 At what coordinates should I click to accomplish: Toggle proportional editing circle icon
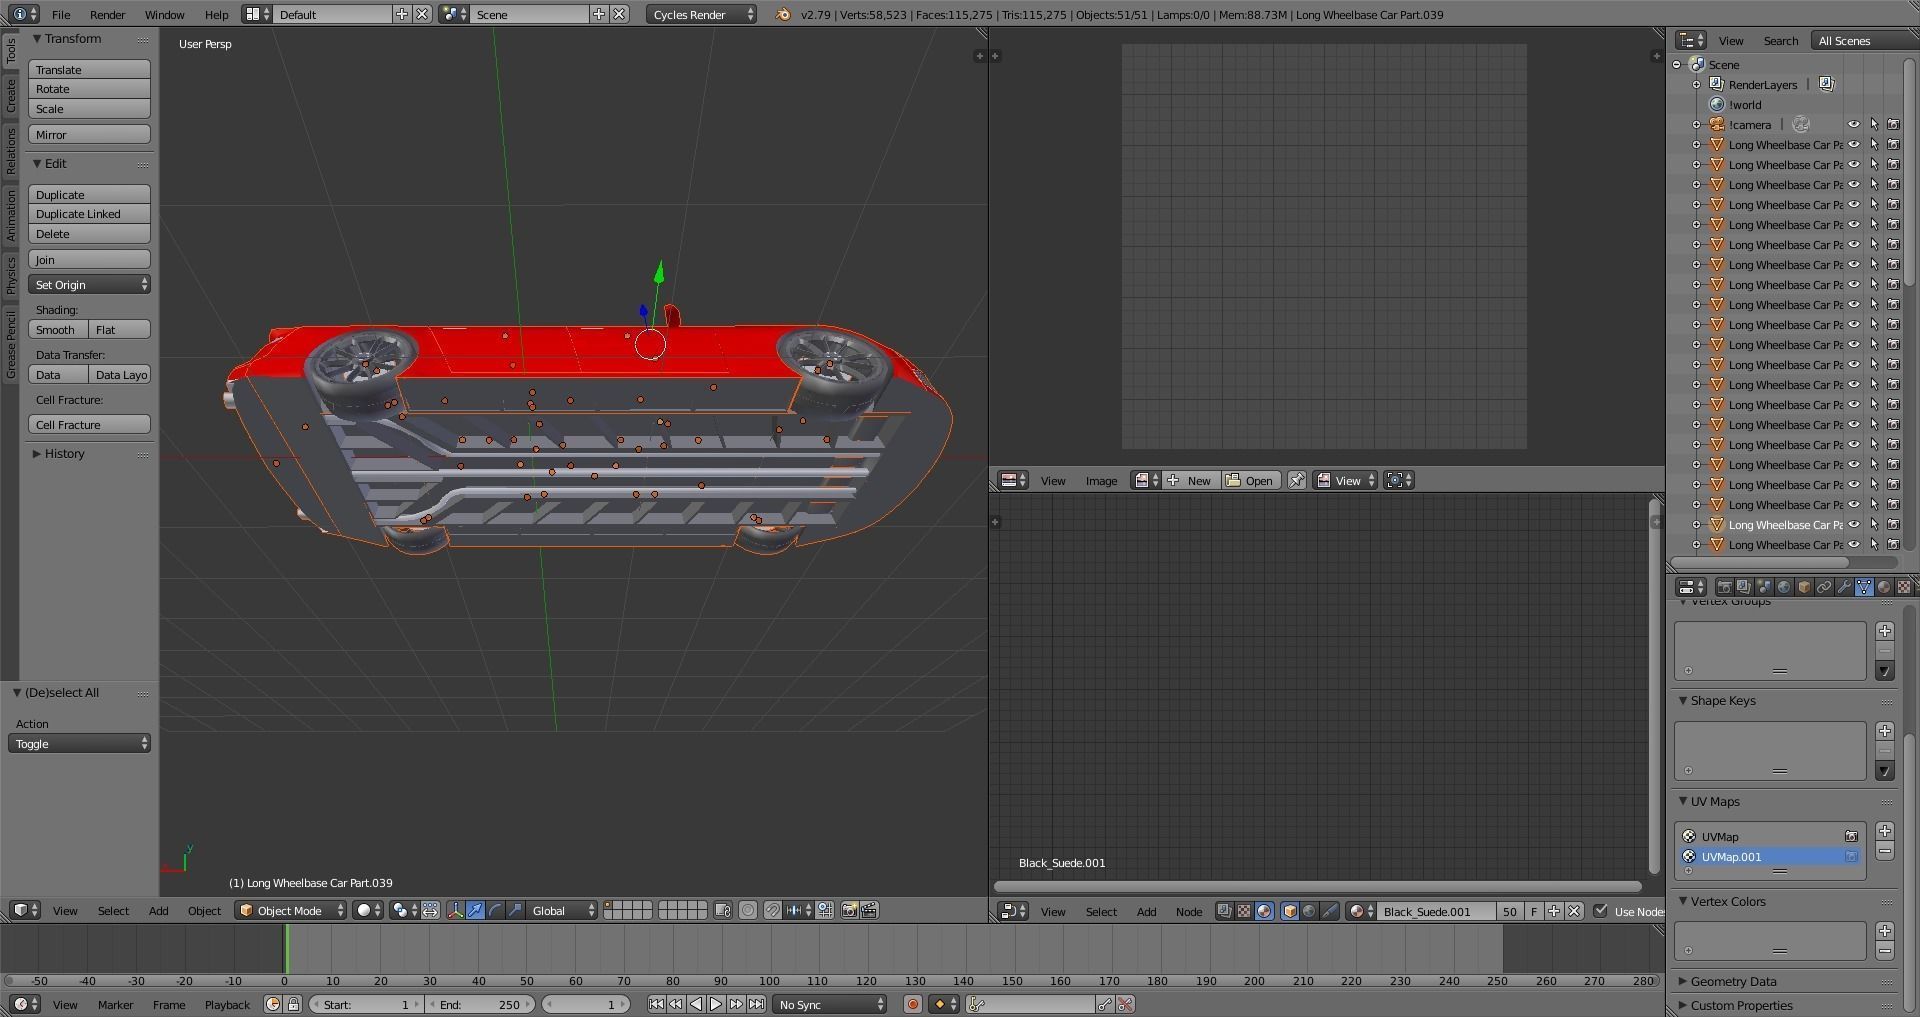(x=747, y=910)
